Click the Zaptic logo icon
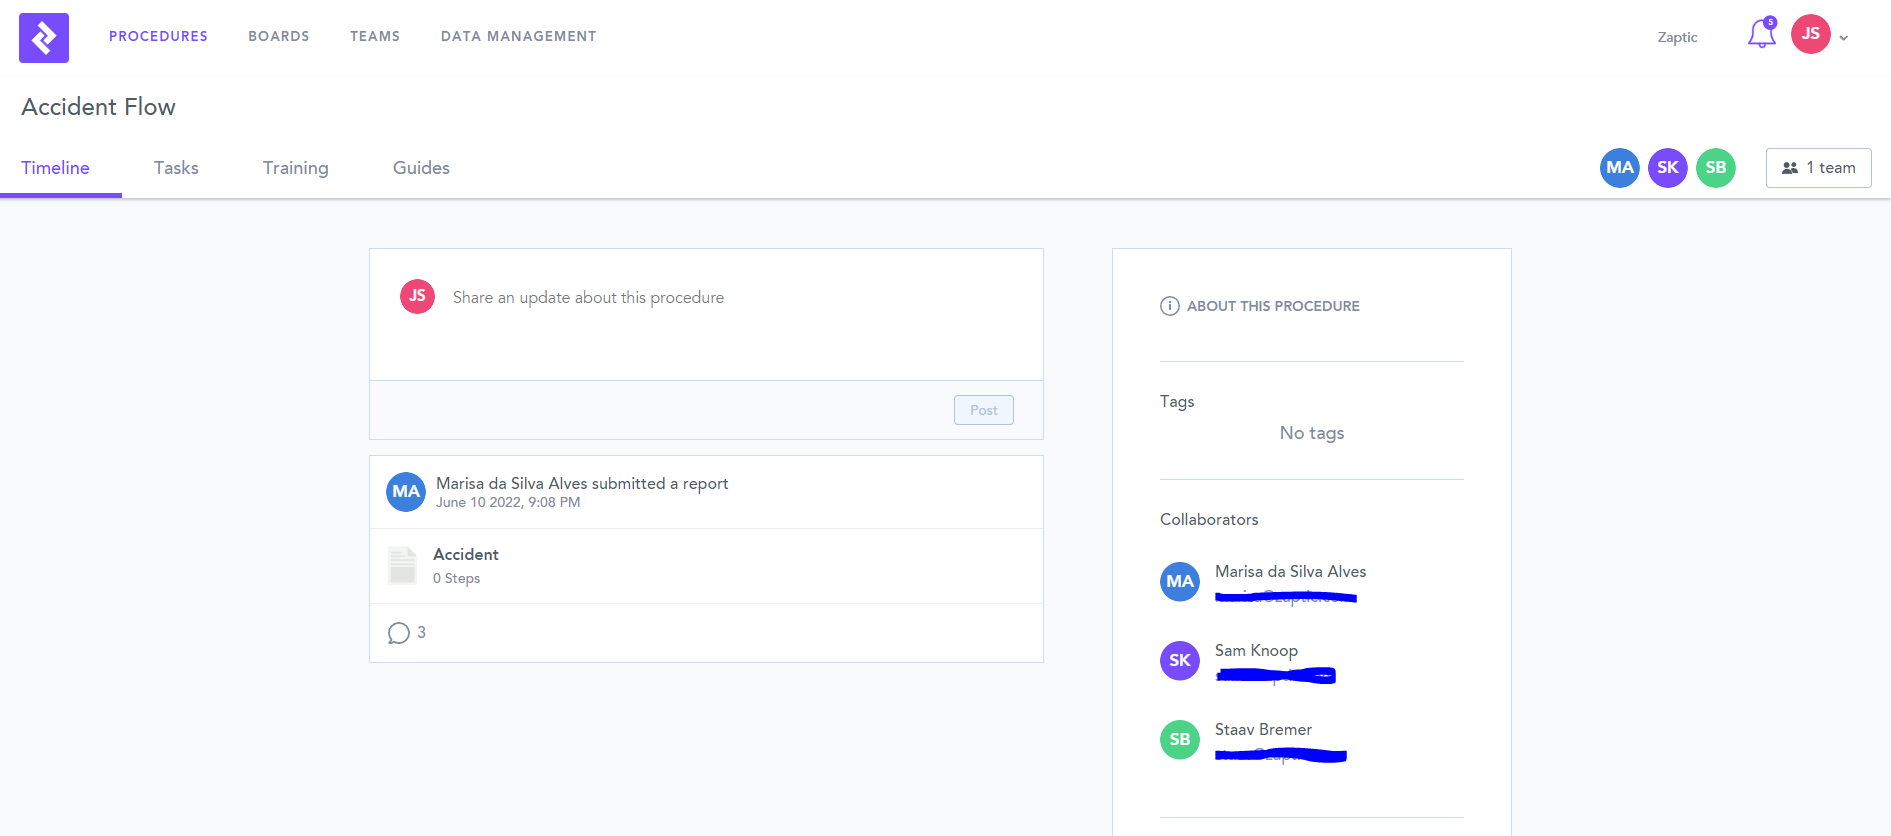 tap(44, 38)
